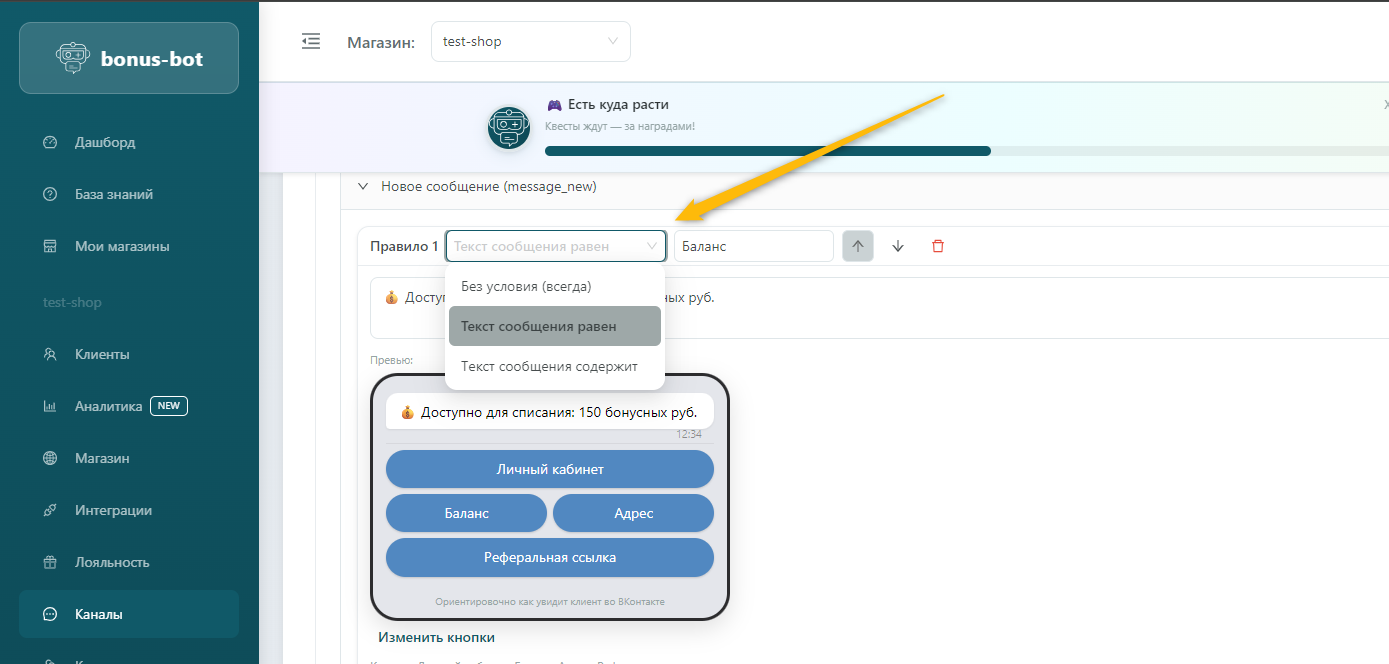Click the Каналы chat bubble icon
Viewport: 1389px width, 664px height.
pyautogui.click(x=50, y=614)
